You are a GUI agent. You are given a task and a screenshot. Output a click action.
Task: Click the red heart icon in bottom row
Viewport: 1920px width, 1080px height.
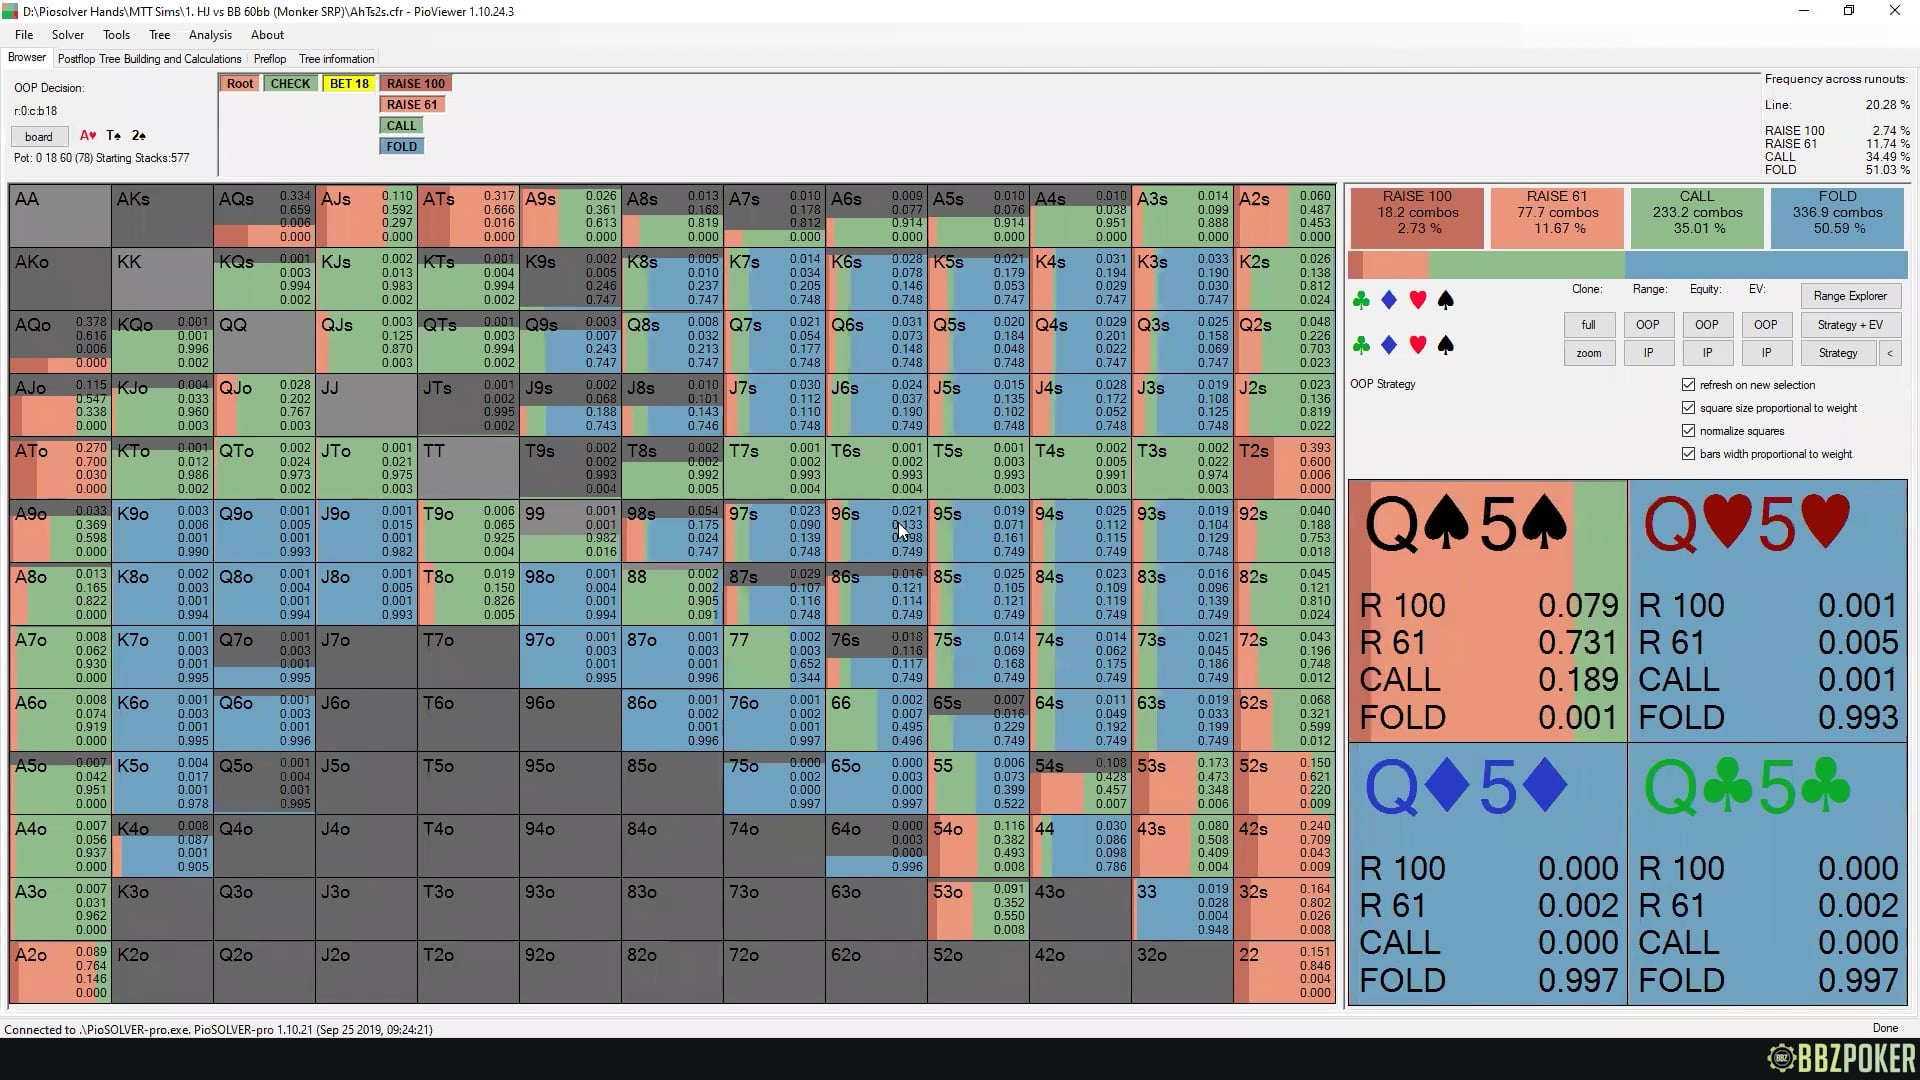(1417, 345)
